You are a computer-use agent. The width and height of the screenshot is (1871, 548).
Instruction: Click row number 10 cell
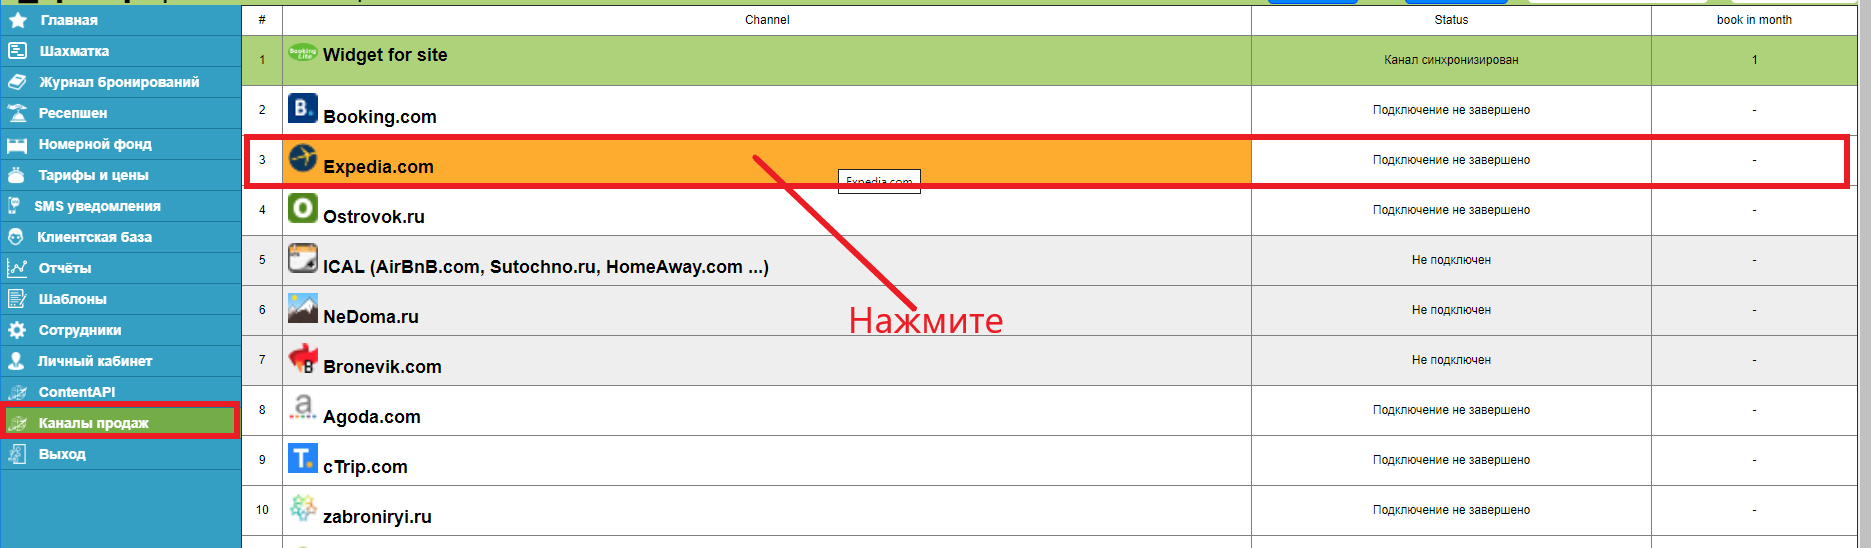point(262,510)
